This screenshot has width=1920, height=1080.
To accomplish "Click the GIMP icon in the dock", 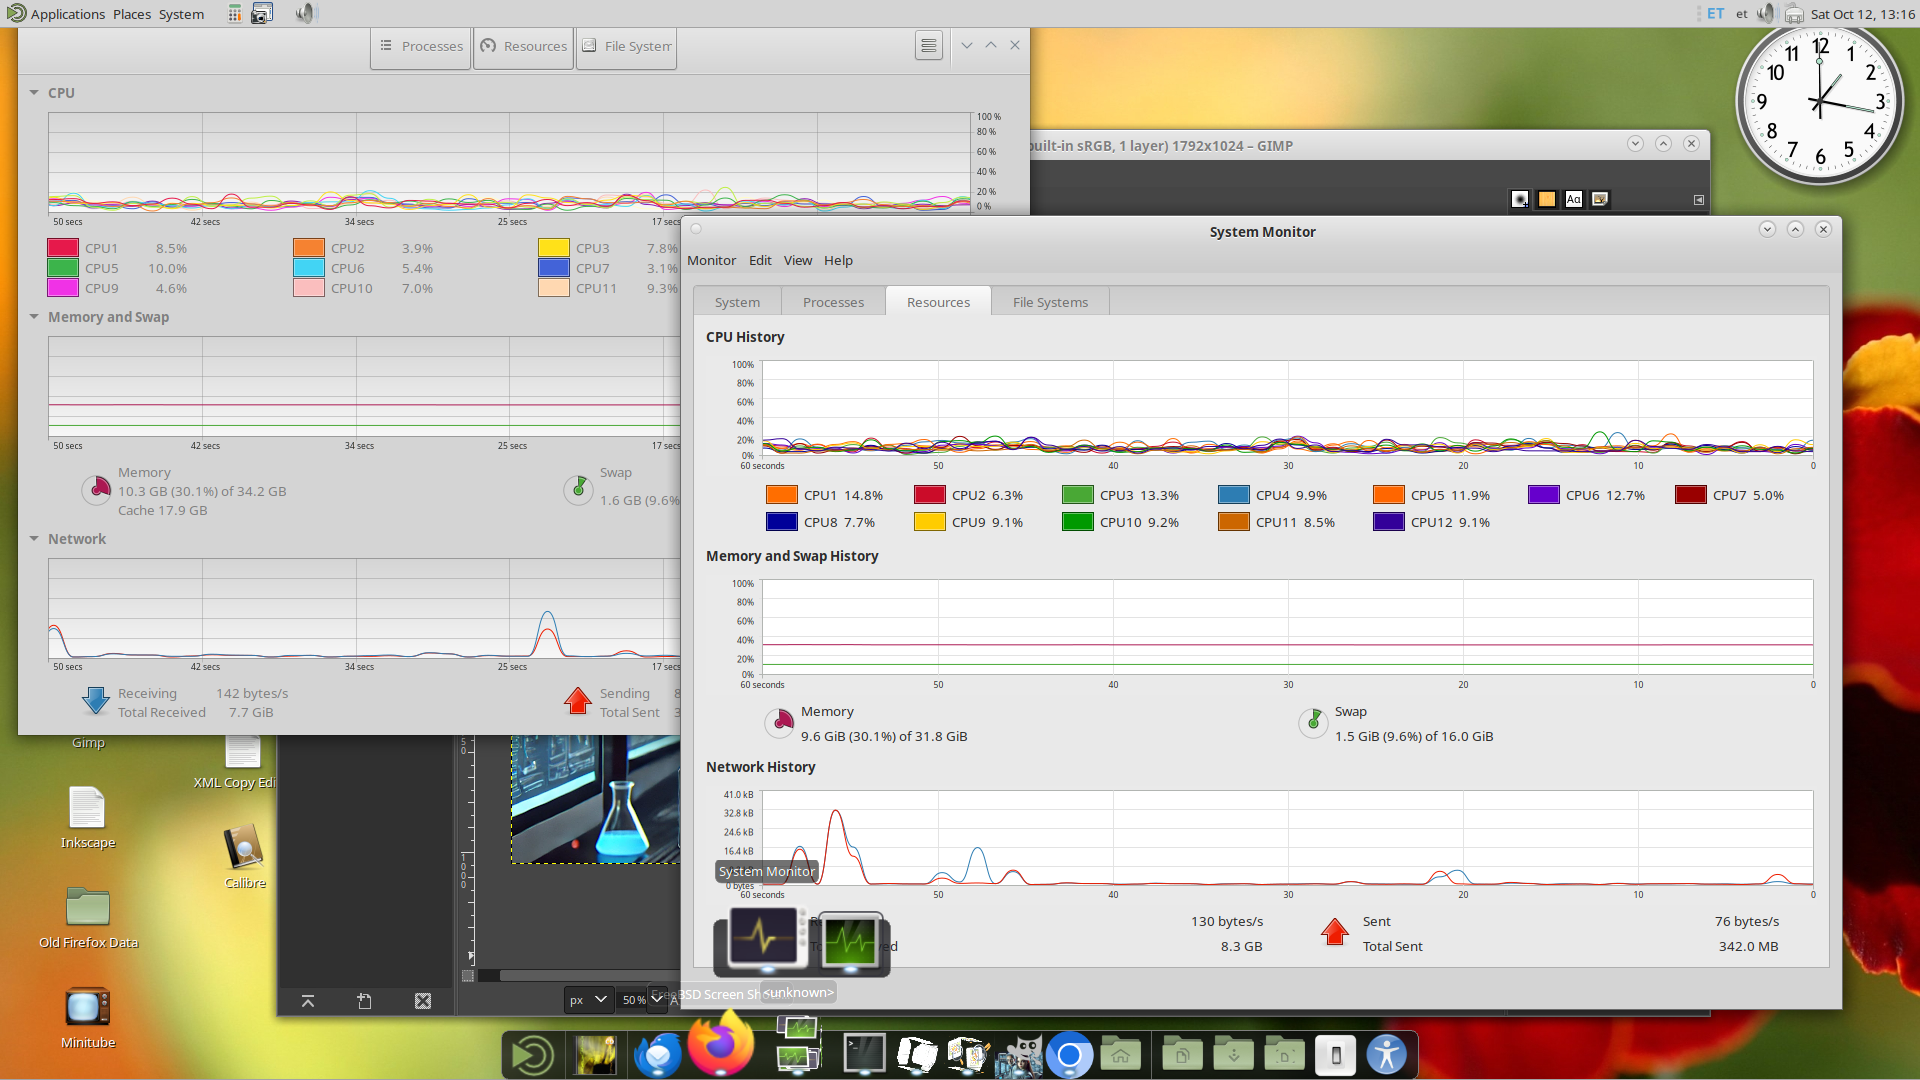I will (1019, 1056).
